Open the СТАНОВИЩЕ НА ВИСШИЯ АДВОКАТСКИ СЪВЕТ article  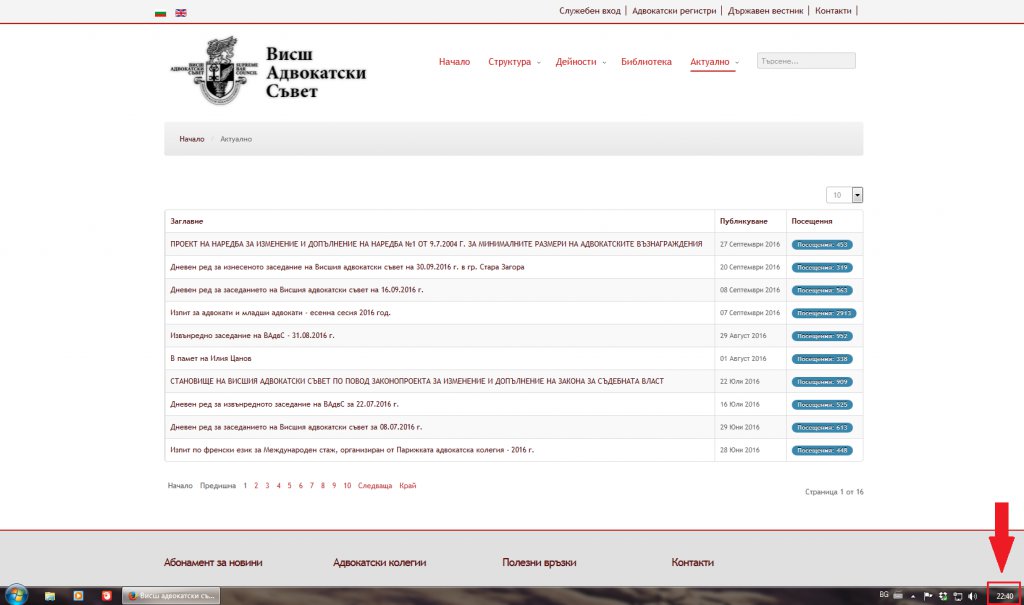pyautogui.click(x=417, y=382)
